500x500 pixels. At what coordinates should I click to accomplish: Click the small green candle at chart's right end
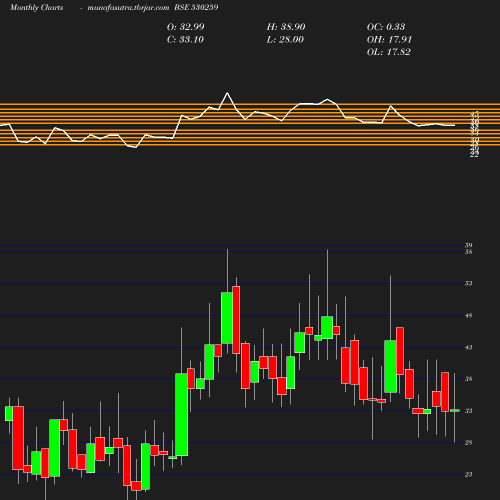click(455, 411)
